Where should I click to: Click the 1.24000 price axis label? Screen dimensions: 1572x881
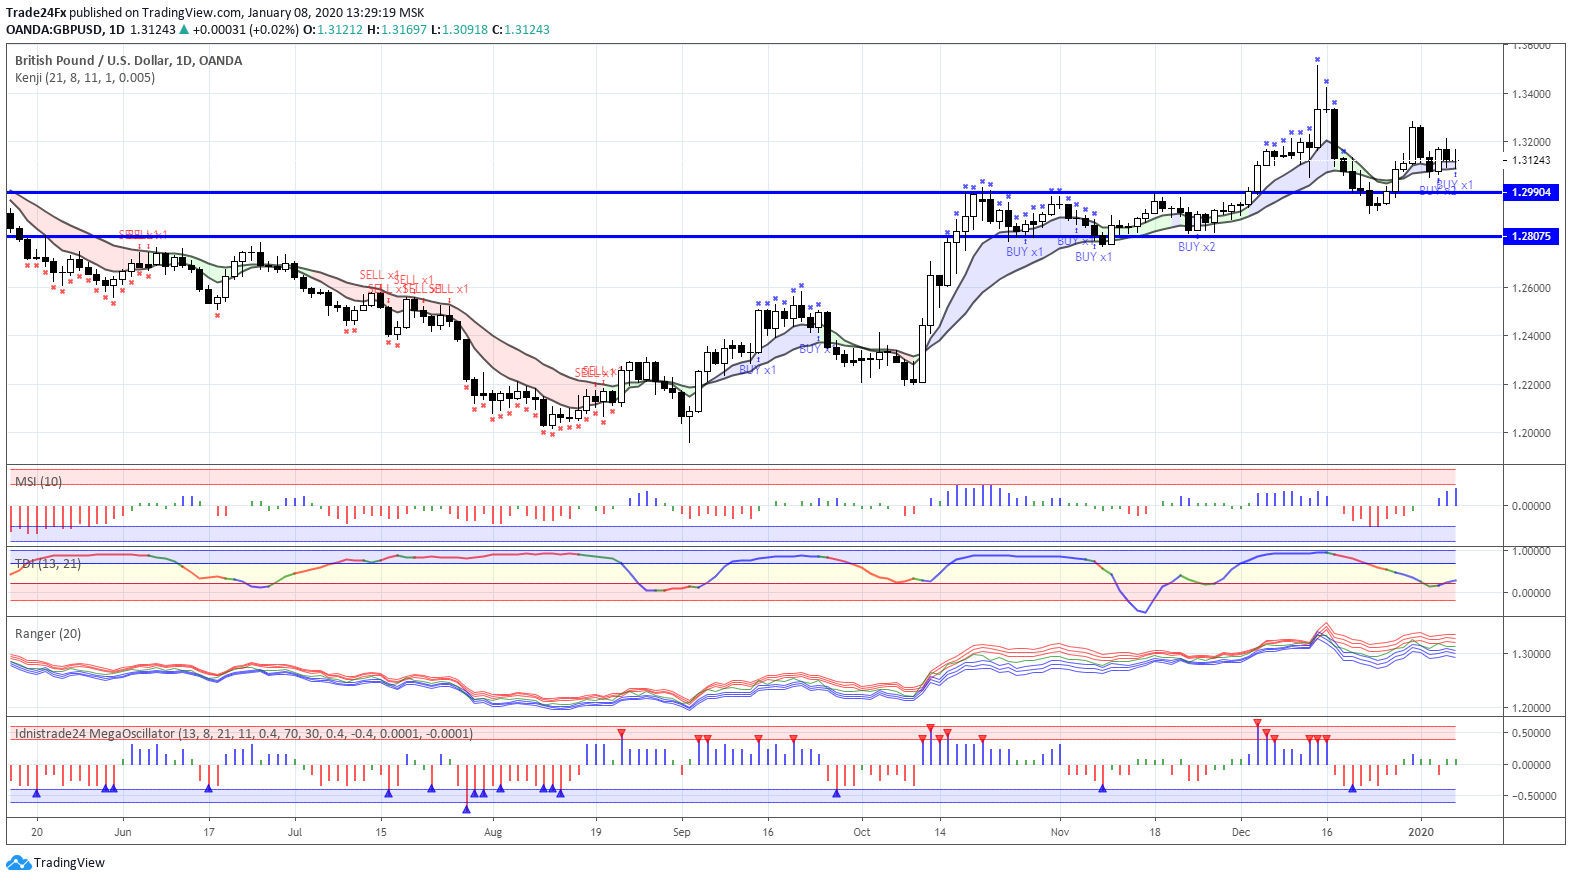point(1531,336)
